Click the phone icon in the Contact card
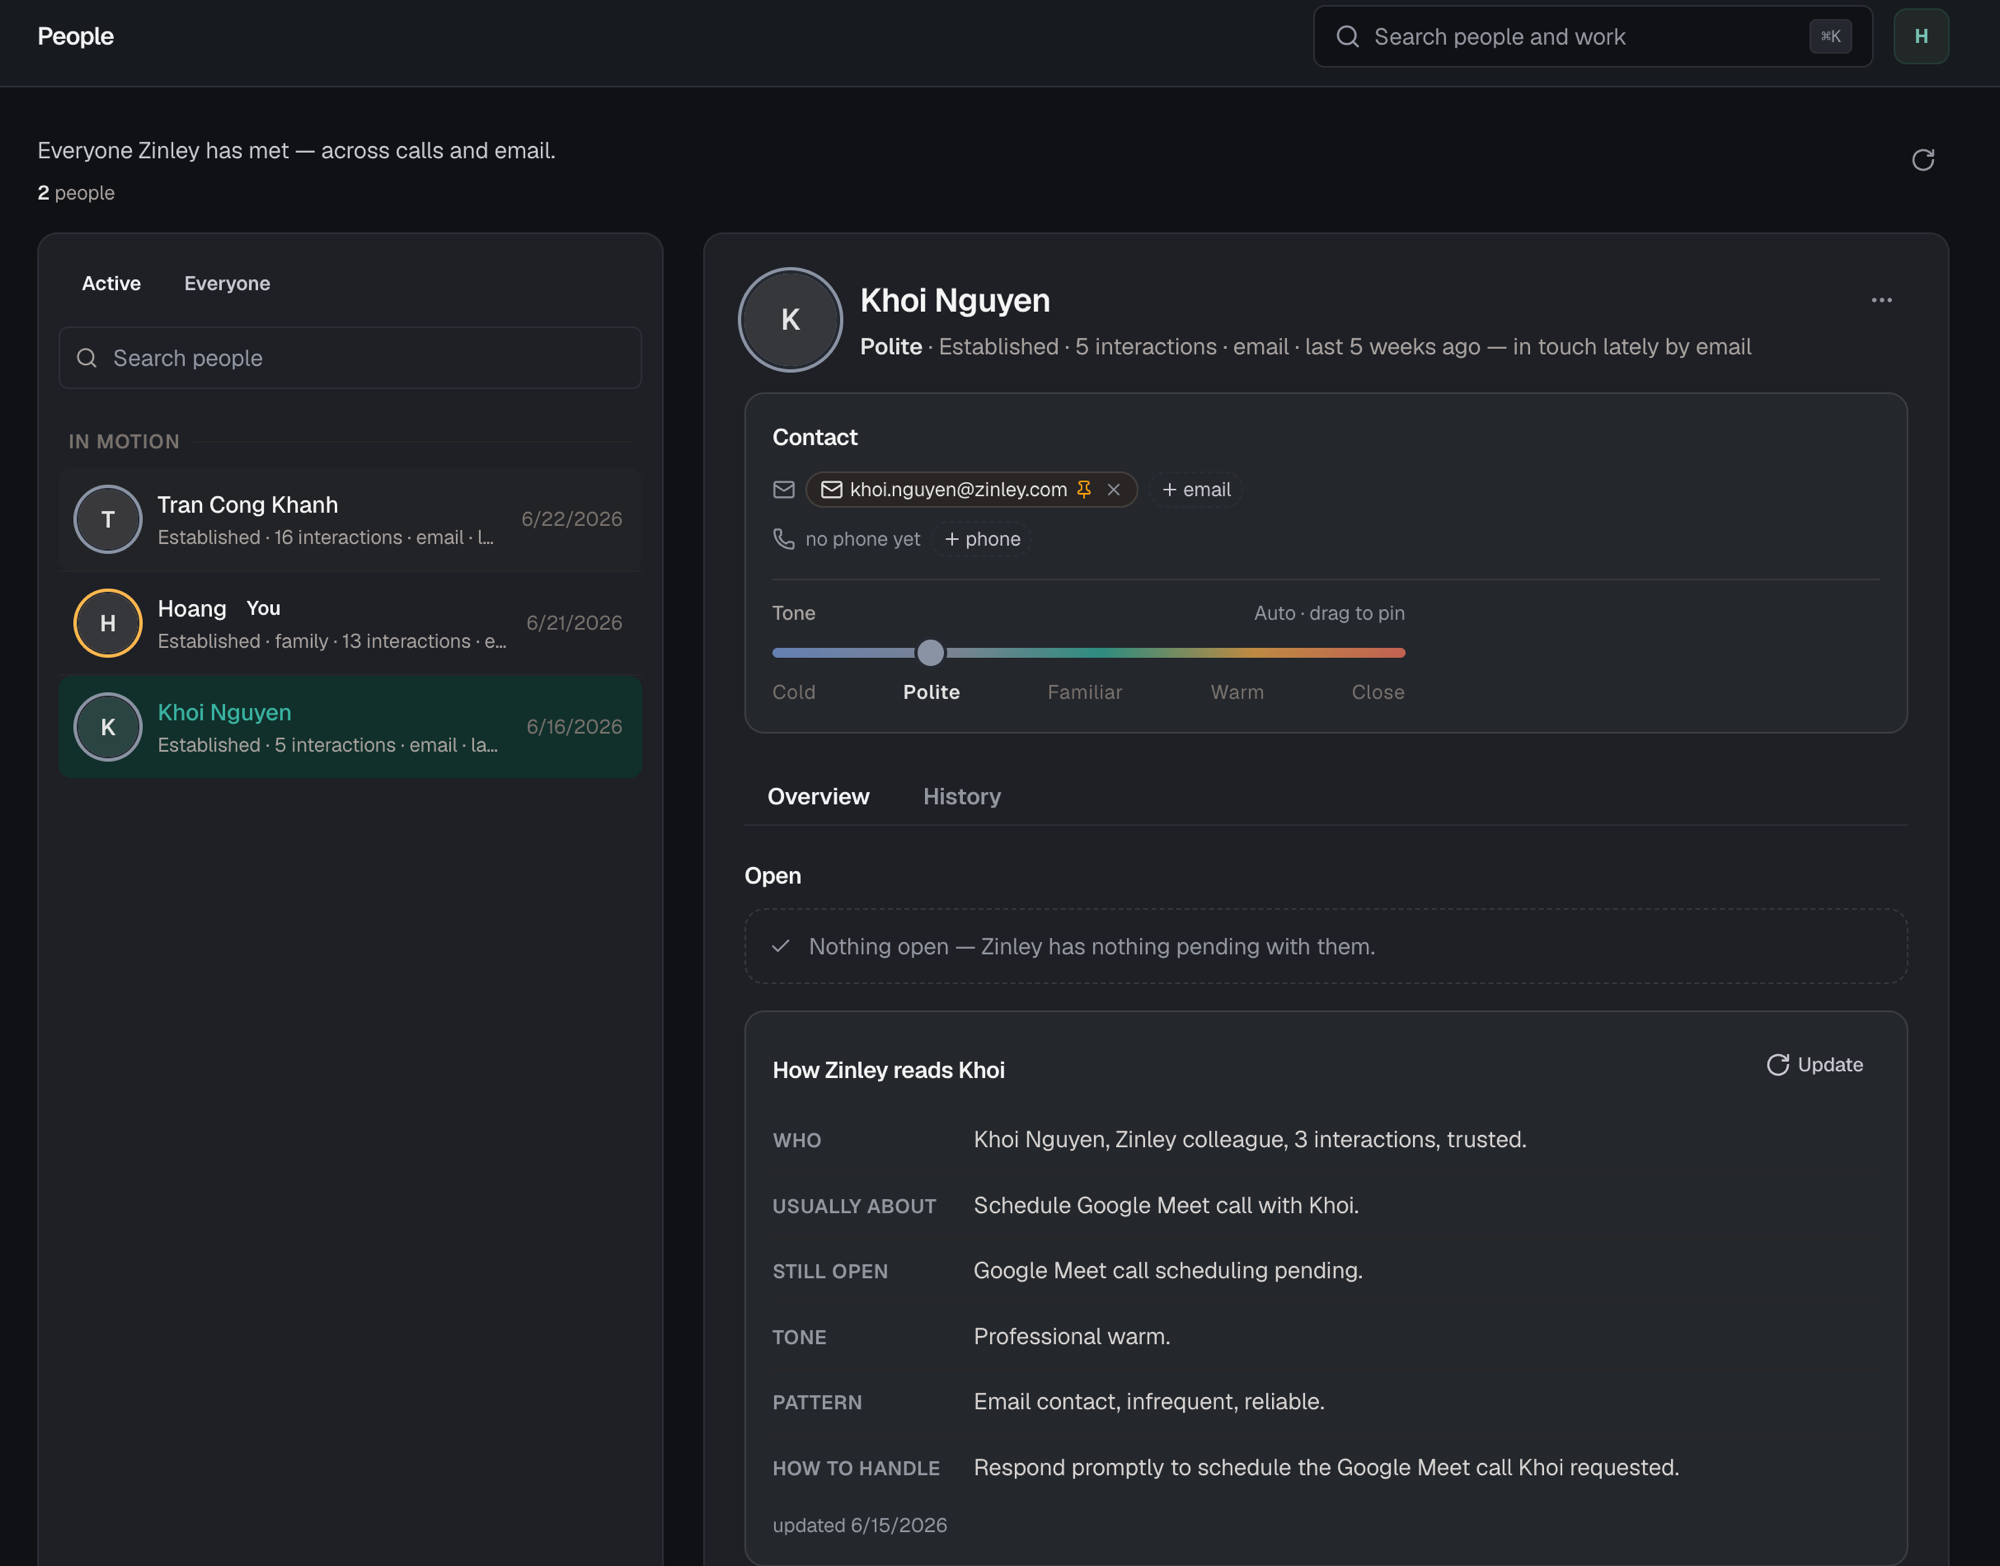The image size is (2000, 1566). [x=784, y=539]
